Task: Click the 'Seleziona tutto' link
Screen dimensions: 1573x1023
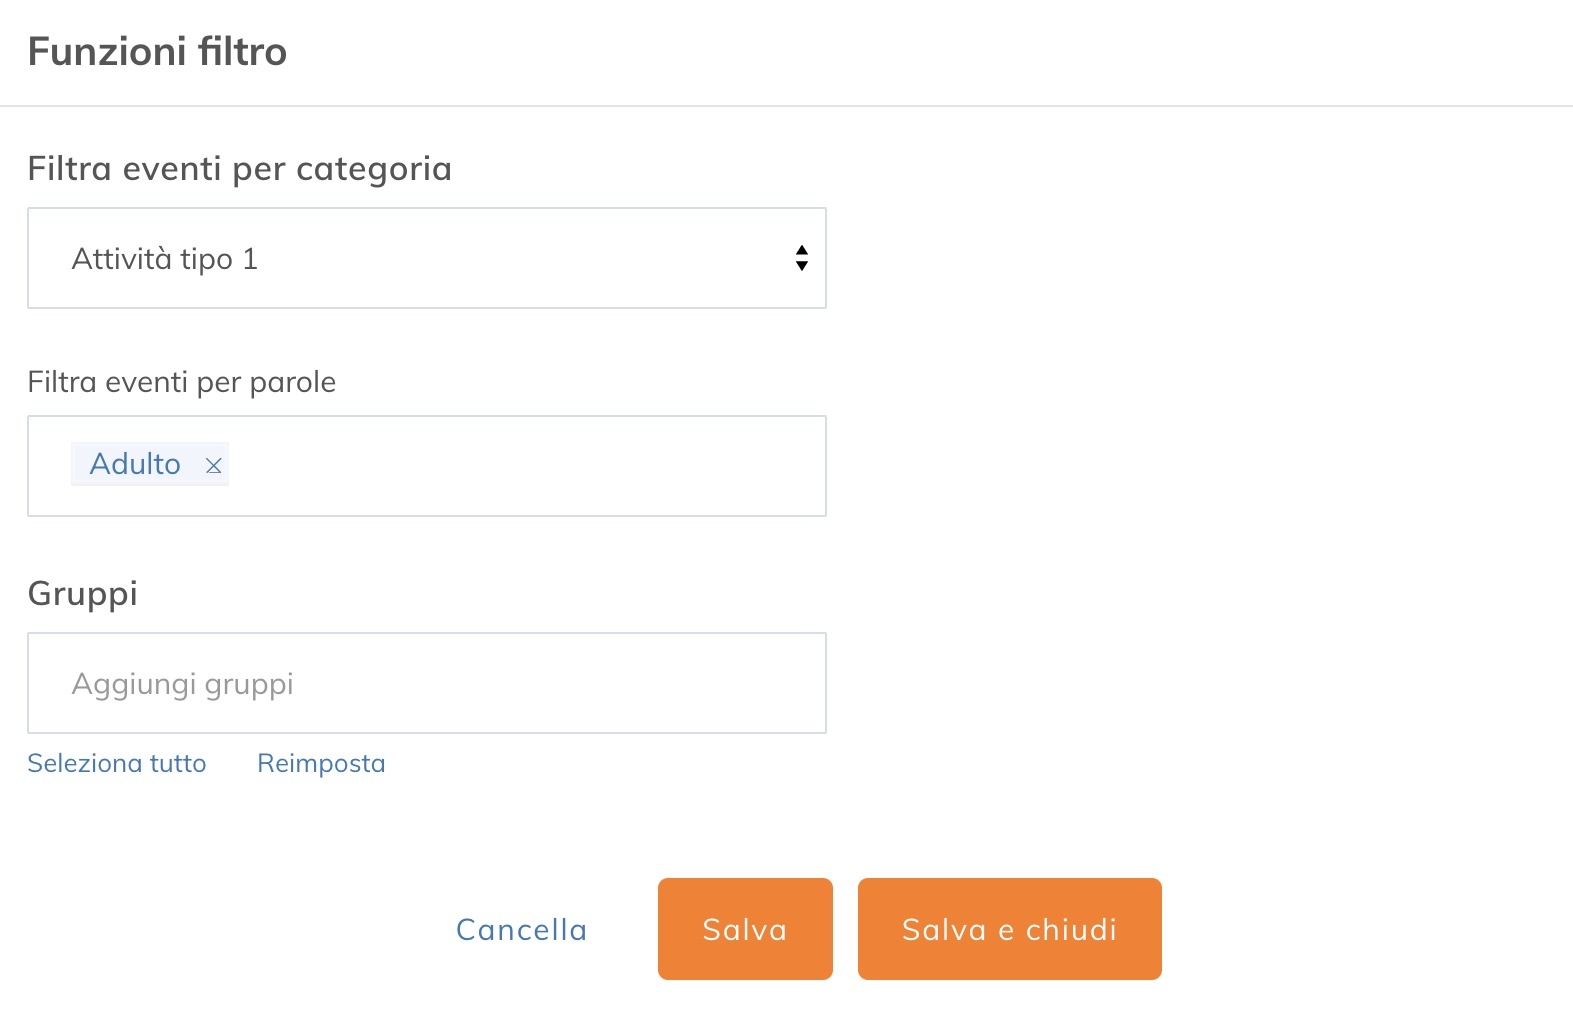Action: click(x=117, y=763)
